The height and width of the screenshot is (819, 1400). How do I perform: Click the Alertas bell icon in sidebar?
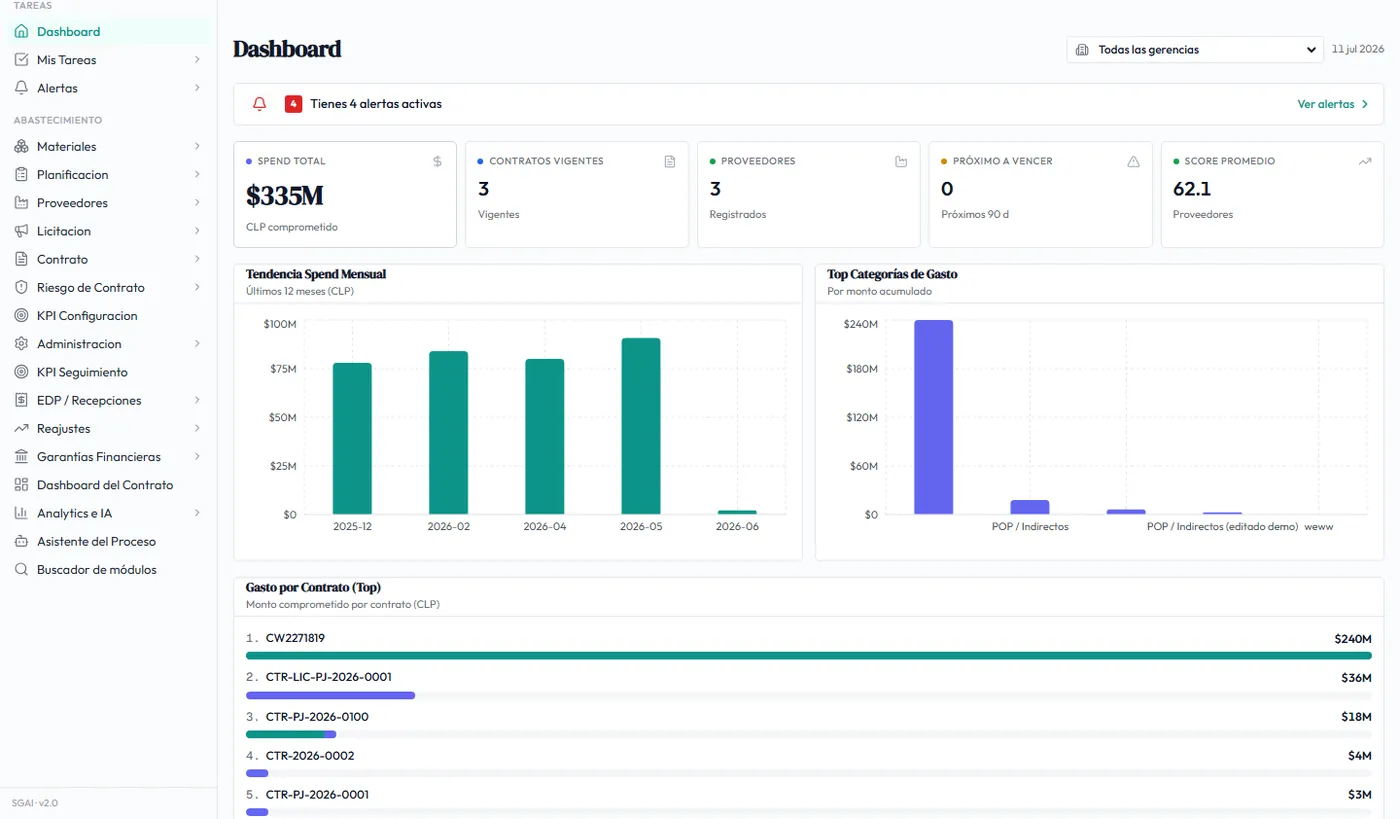[21, 88]
